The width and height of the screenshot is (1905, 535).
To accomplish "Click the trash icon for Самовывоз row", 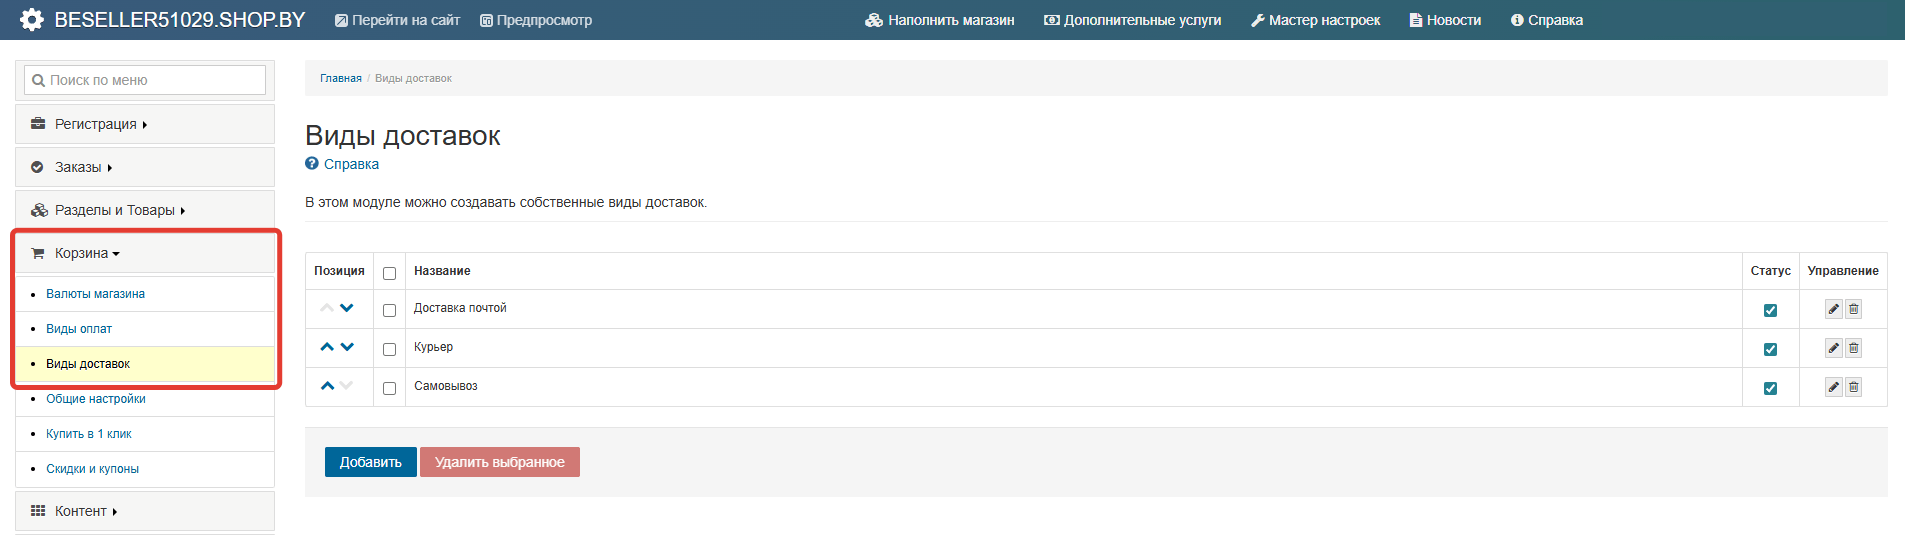I will (1853, 387).
